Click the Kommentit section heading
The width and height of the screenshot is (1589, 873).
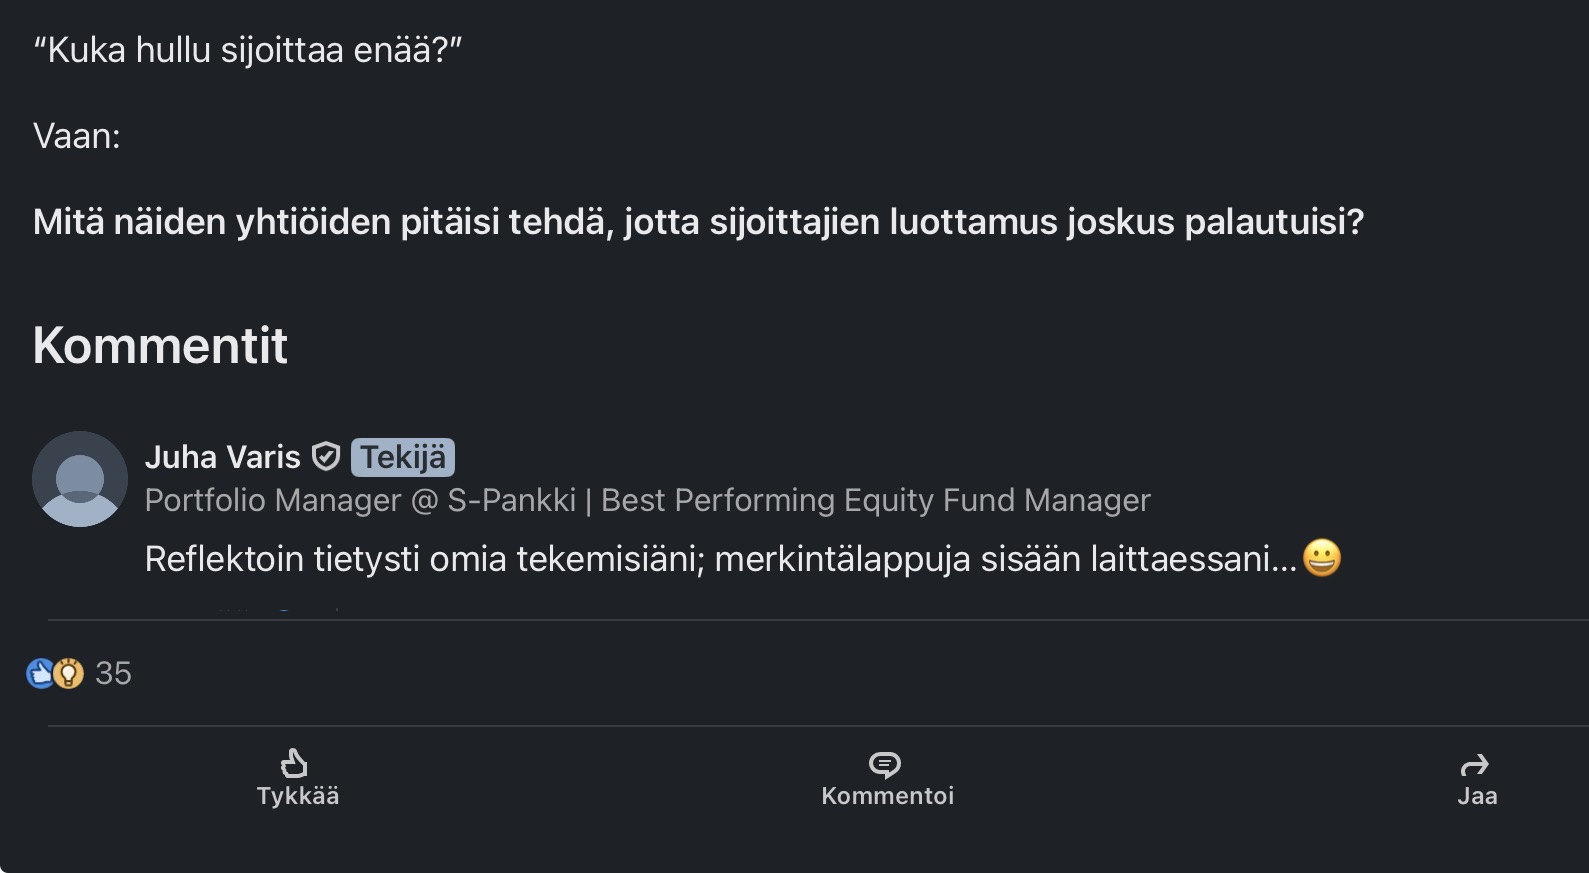tap(160, 346)
